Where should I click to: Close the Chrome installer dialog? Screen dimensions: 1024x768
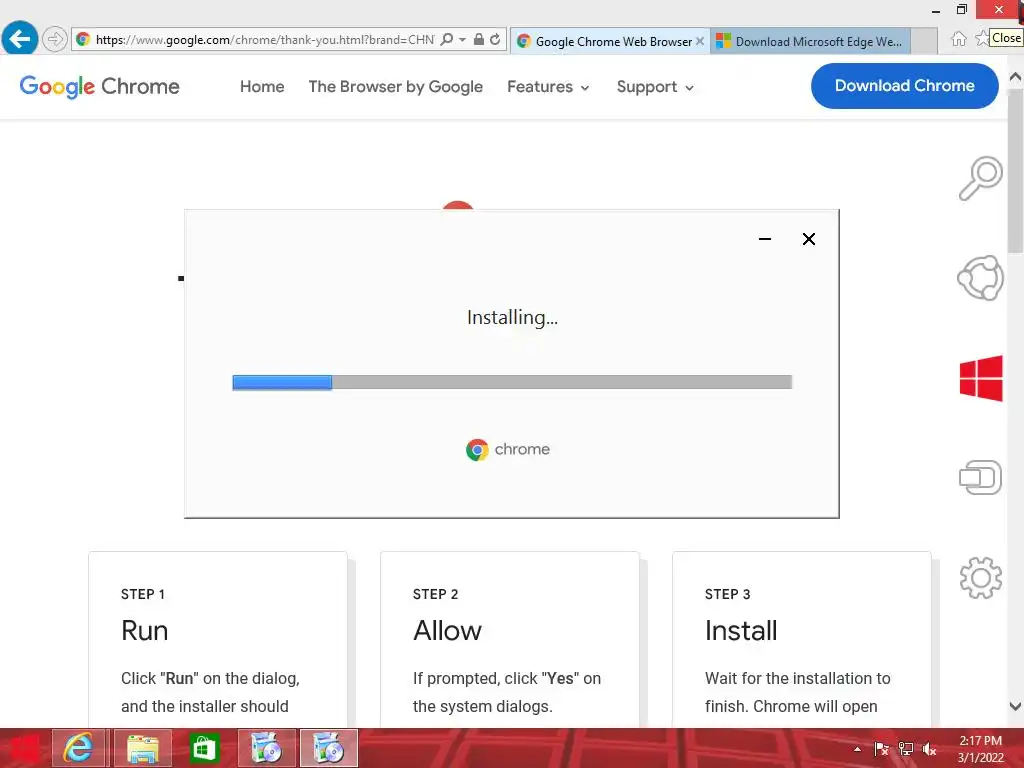(808, 239)
